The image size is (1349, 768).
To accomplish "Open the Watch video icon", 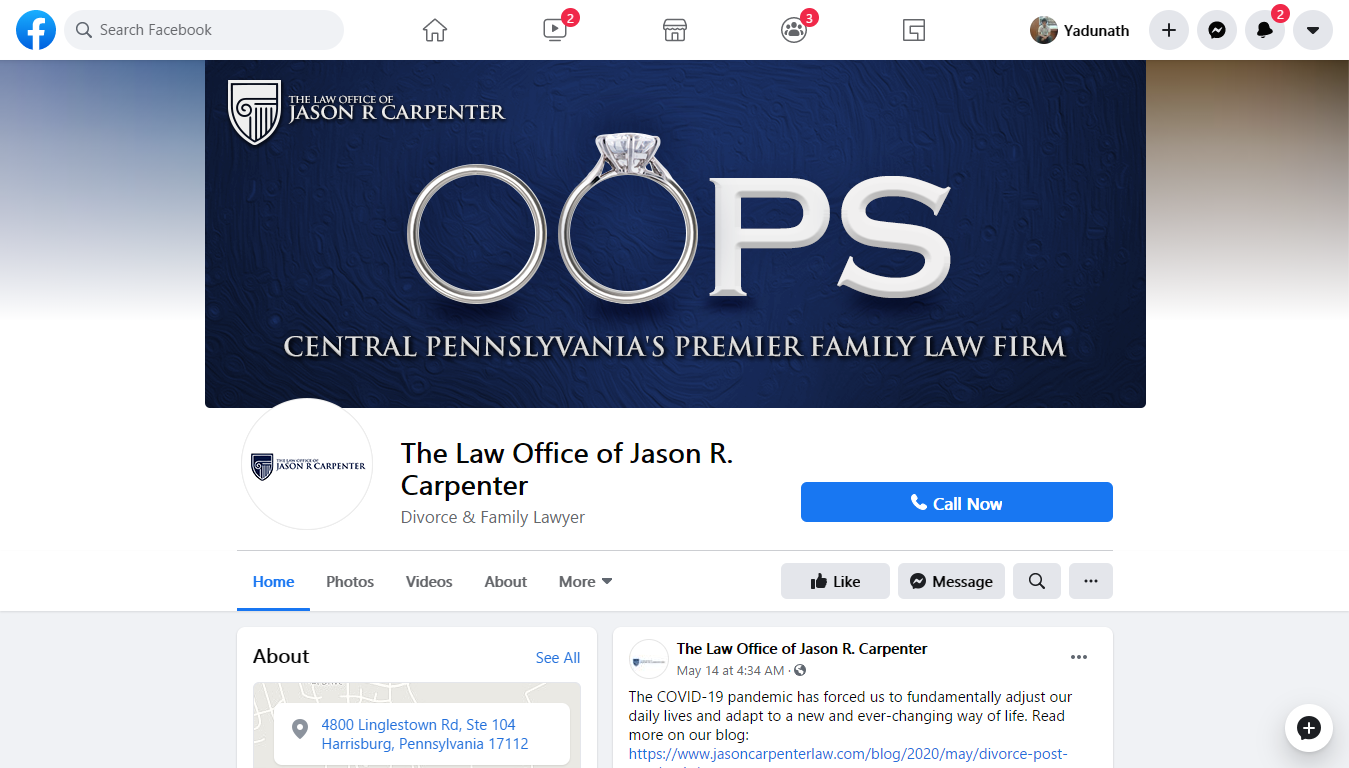I will [555, 30].
